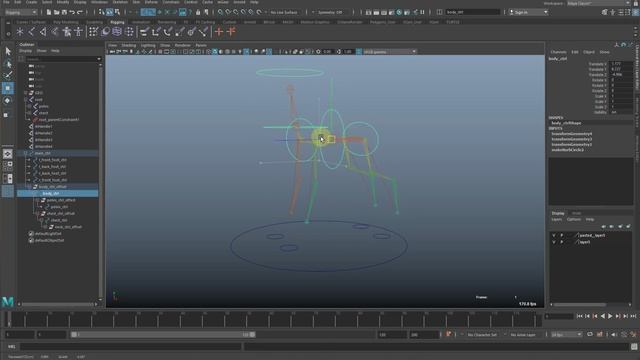Switch to the single perspective layout icon
The image size is (640, 360).
pos(8,154)
